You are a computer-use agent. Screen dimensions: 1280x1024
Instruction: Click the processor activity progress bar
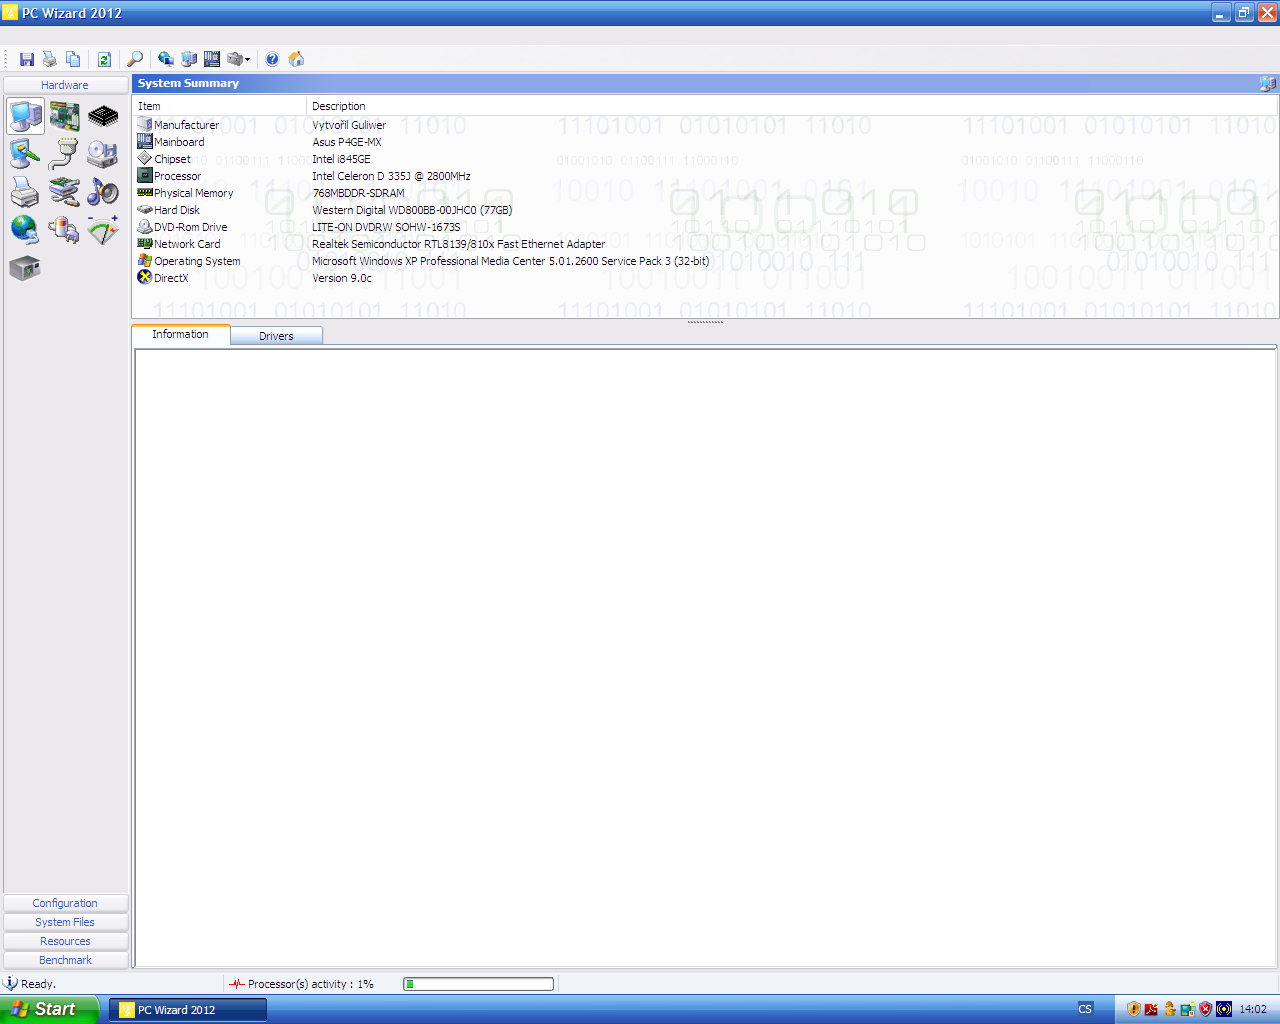click(x=478, y=984)
